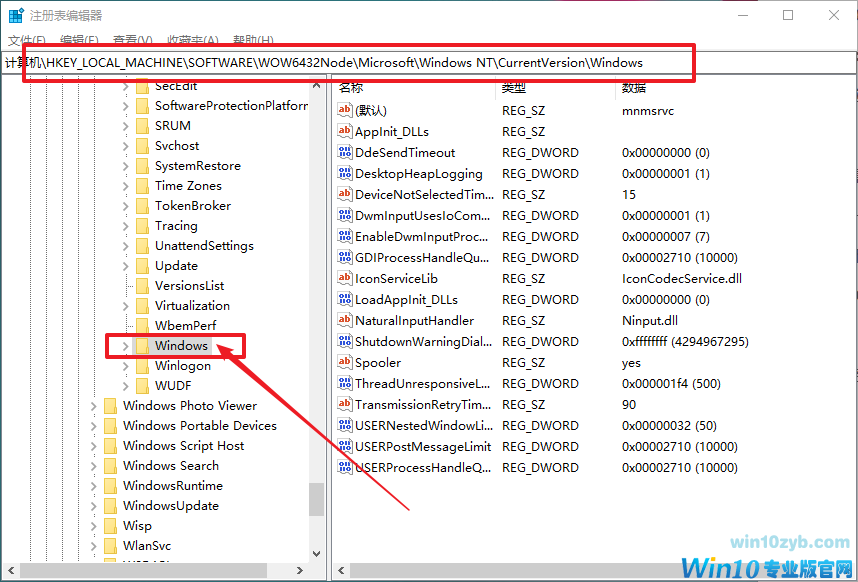Viewport: 858px width, 582px height.
Task: Expand the WlanSvc key
Action: (x=94, y=546)
